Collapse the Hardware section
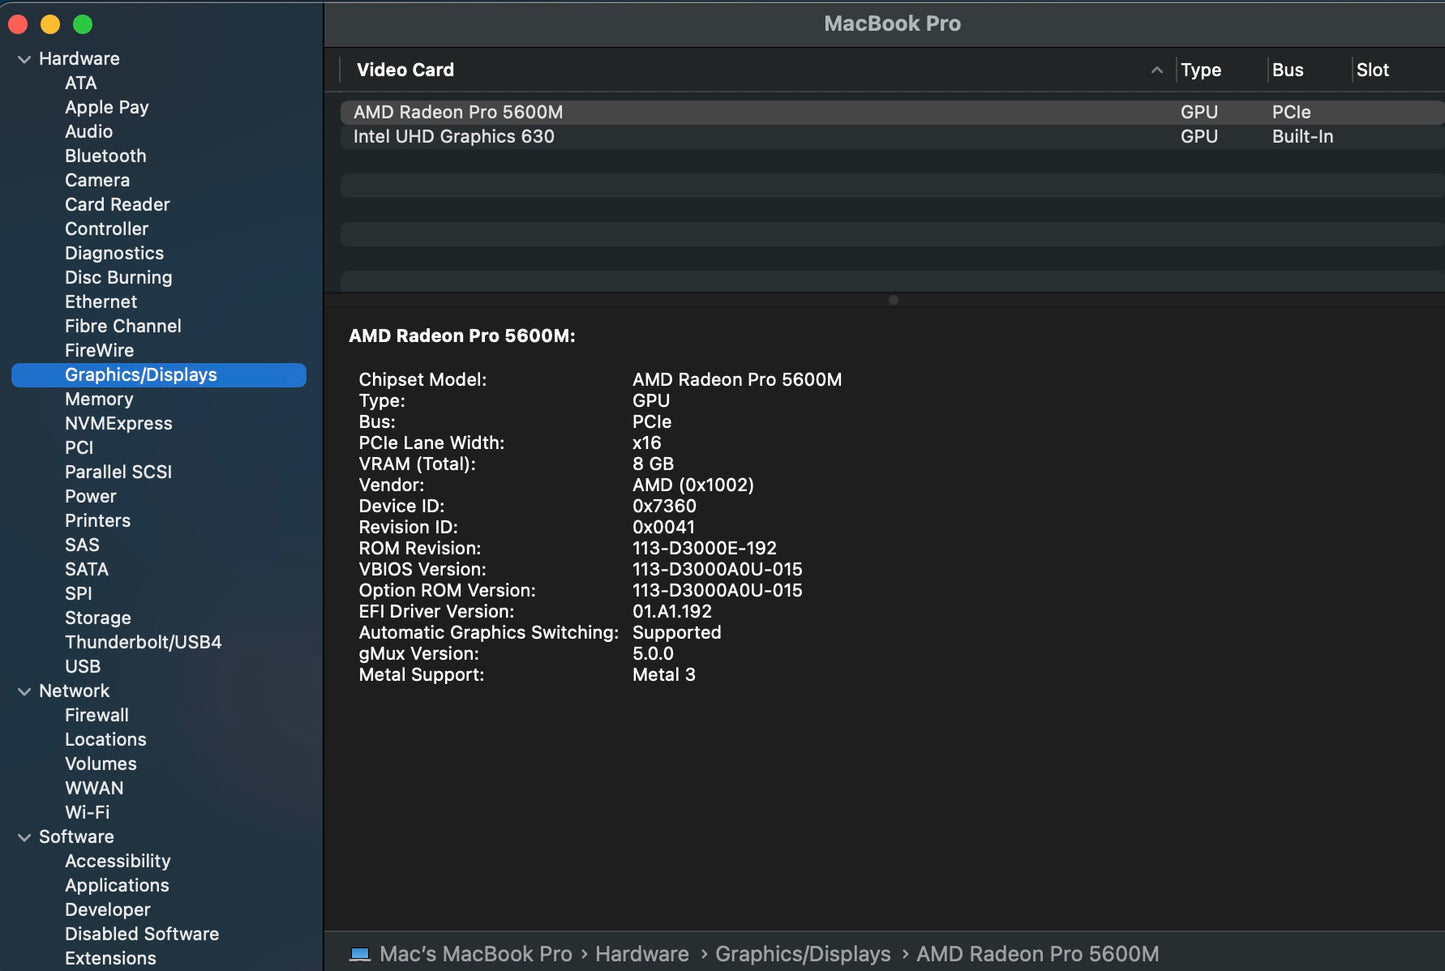The height and width of the screenshot is (971, 1445). (x=24, y=59)
